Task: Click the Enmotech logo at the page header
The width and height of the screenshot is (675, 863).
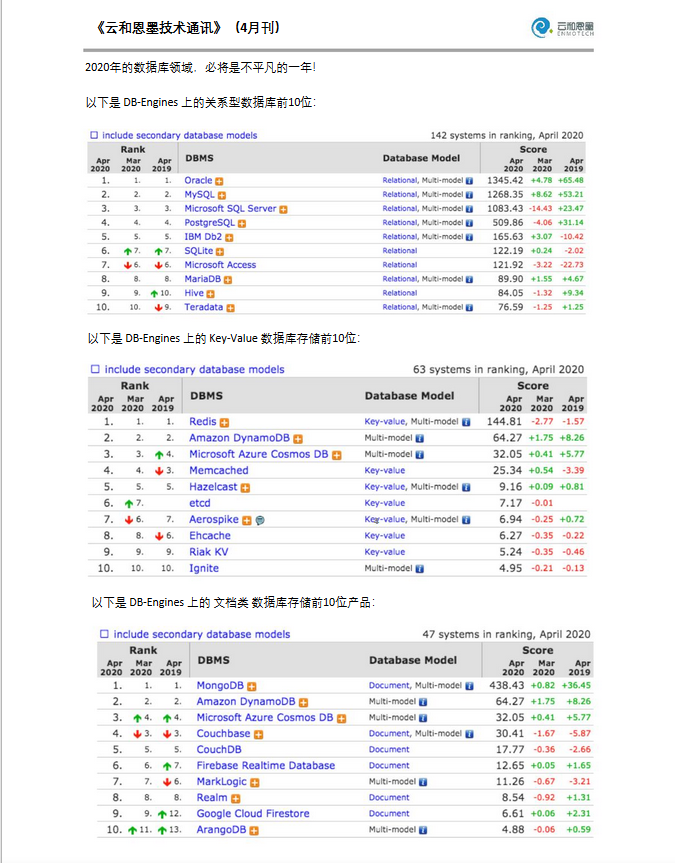Action: 562,27
